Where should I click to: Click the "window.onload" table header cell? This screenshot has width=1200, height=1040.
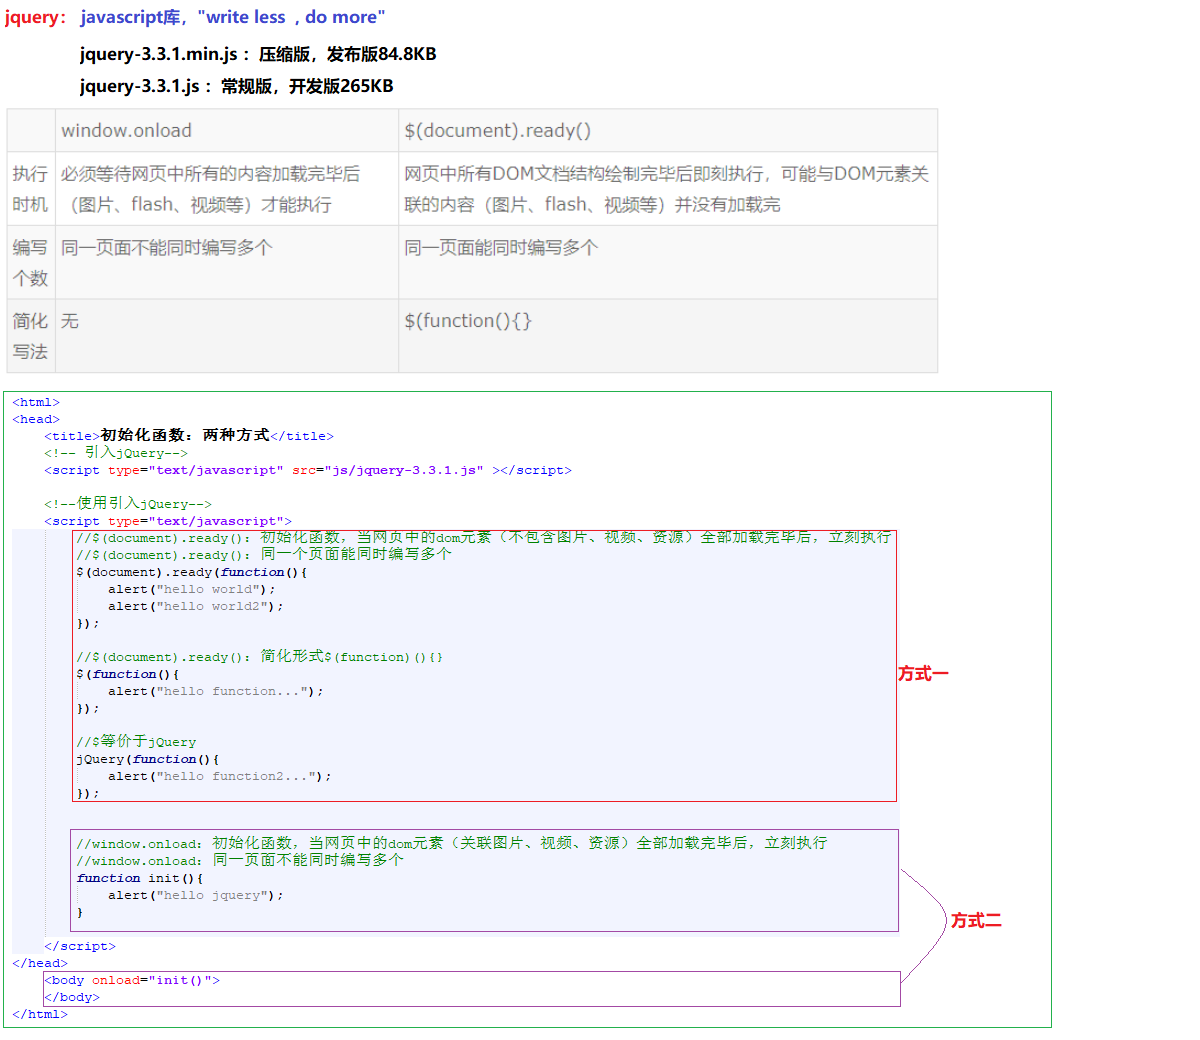(x=127, y=131)
